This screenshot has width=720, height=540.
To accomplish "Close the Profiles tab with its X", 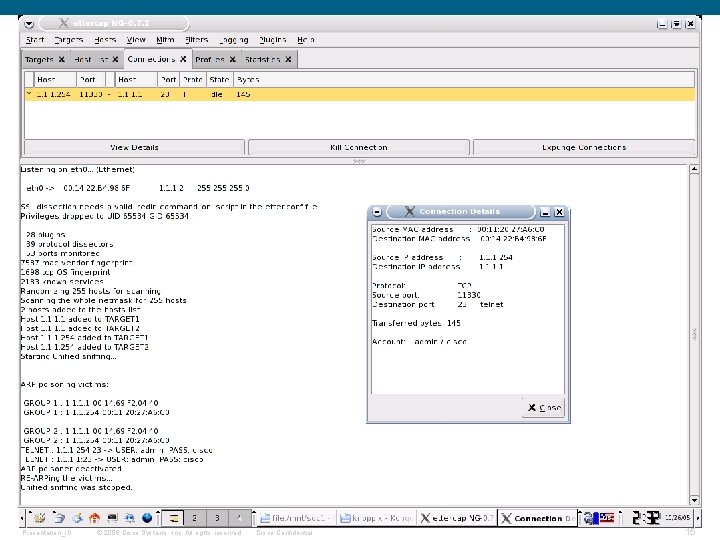I will pyautogui.click(x=233, y=59).
